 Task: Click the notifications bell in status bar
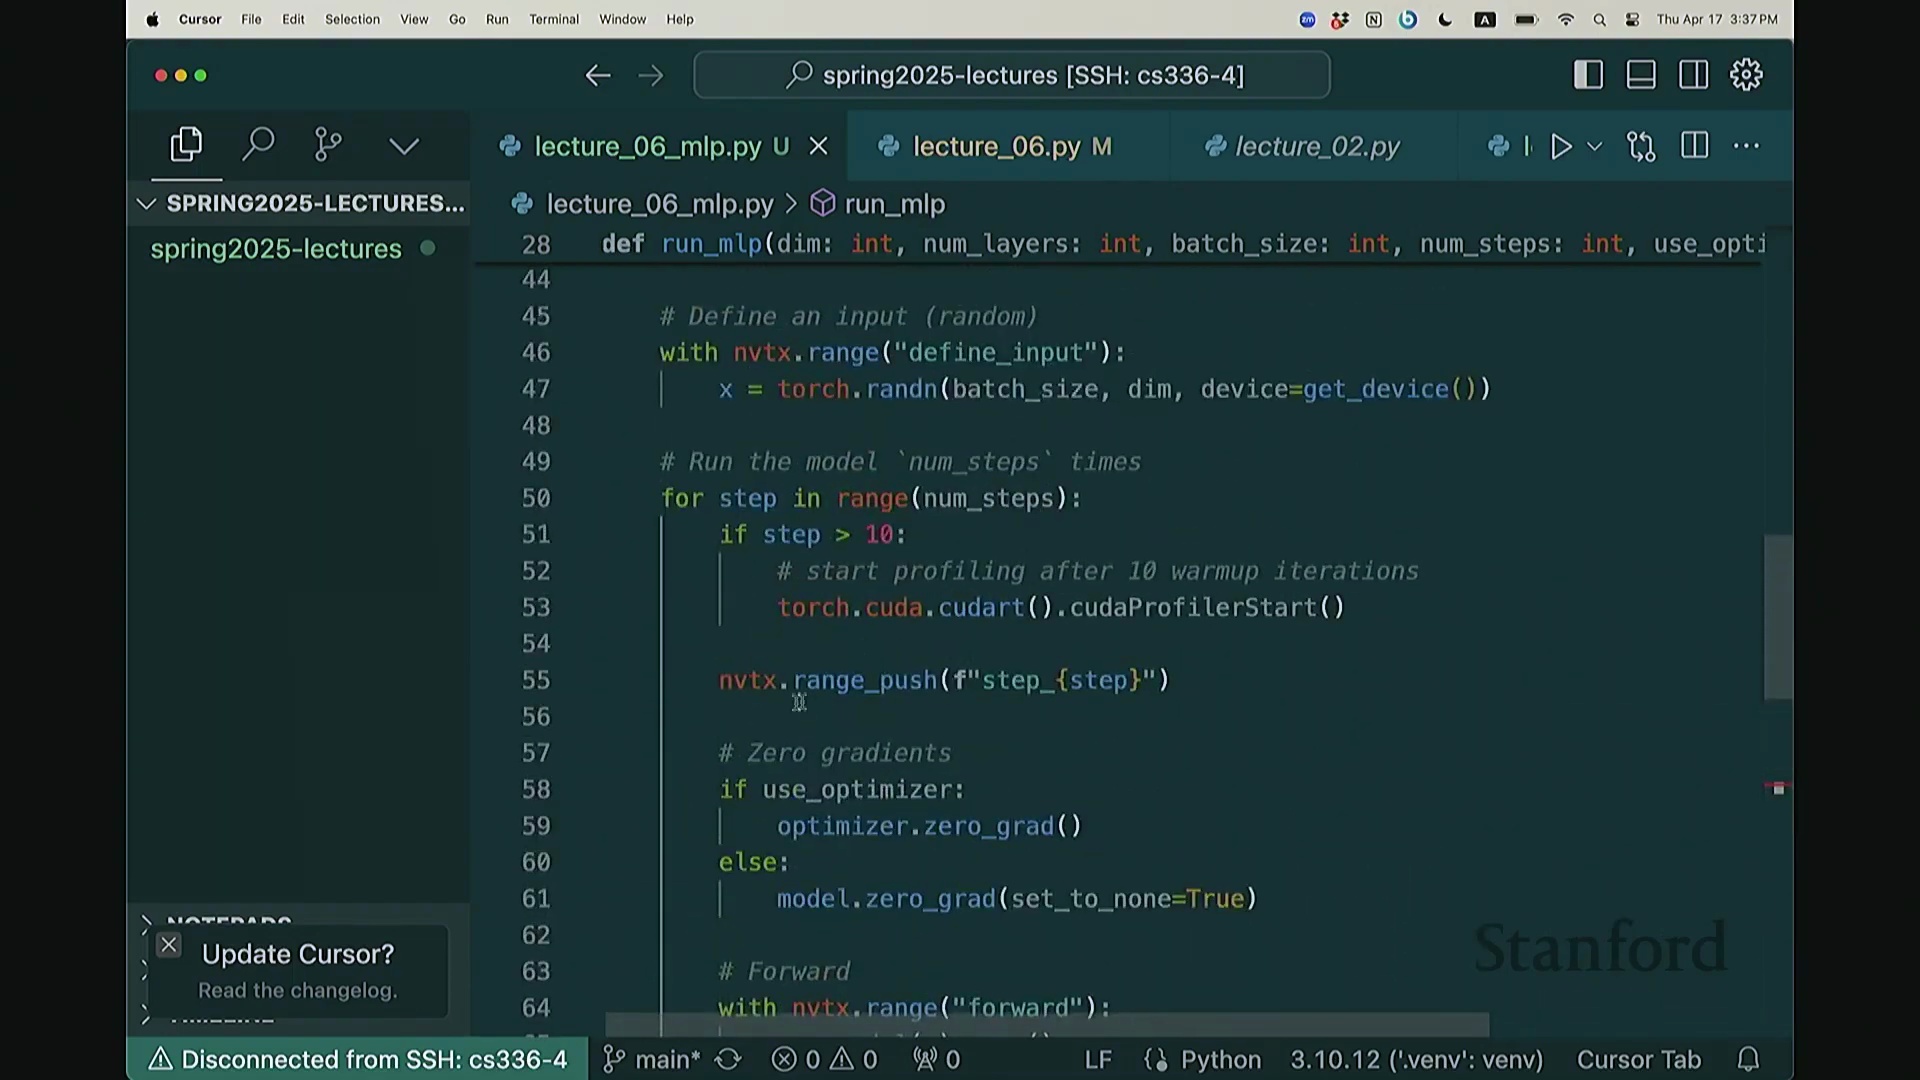point(1748,1059)
